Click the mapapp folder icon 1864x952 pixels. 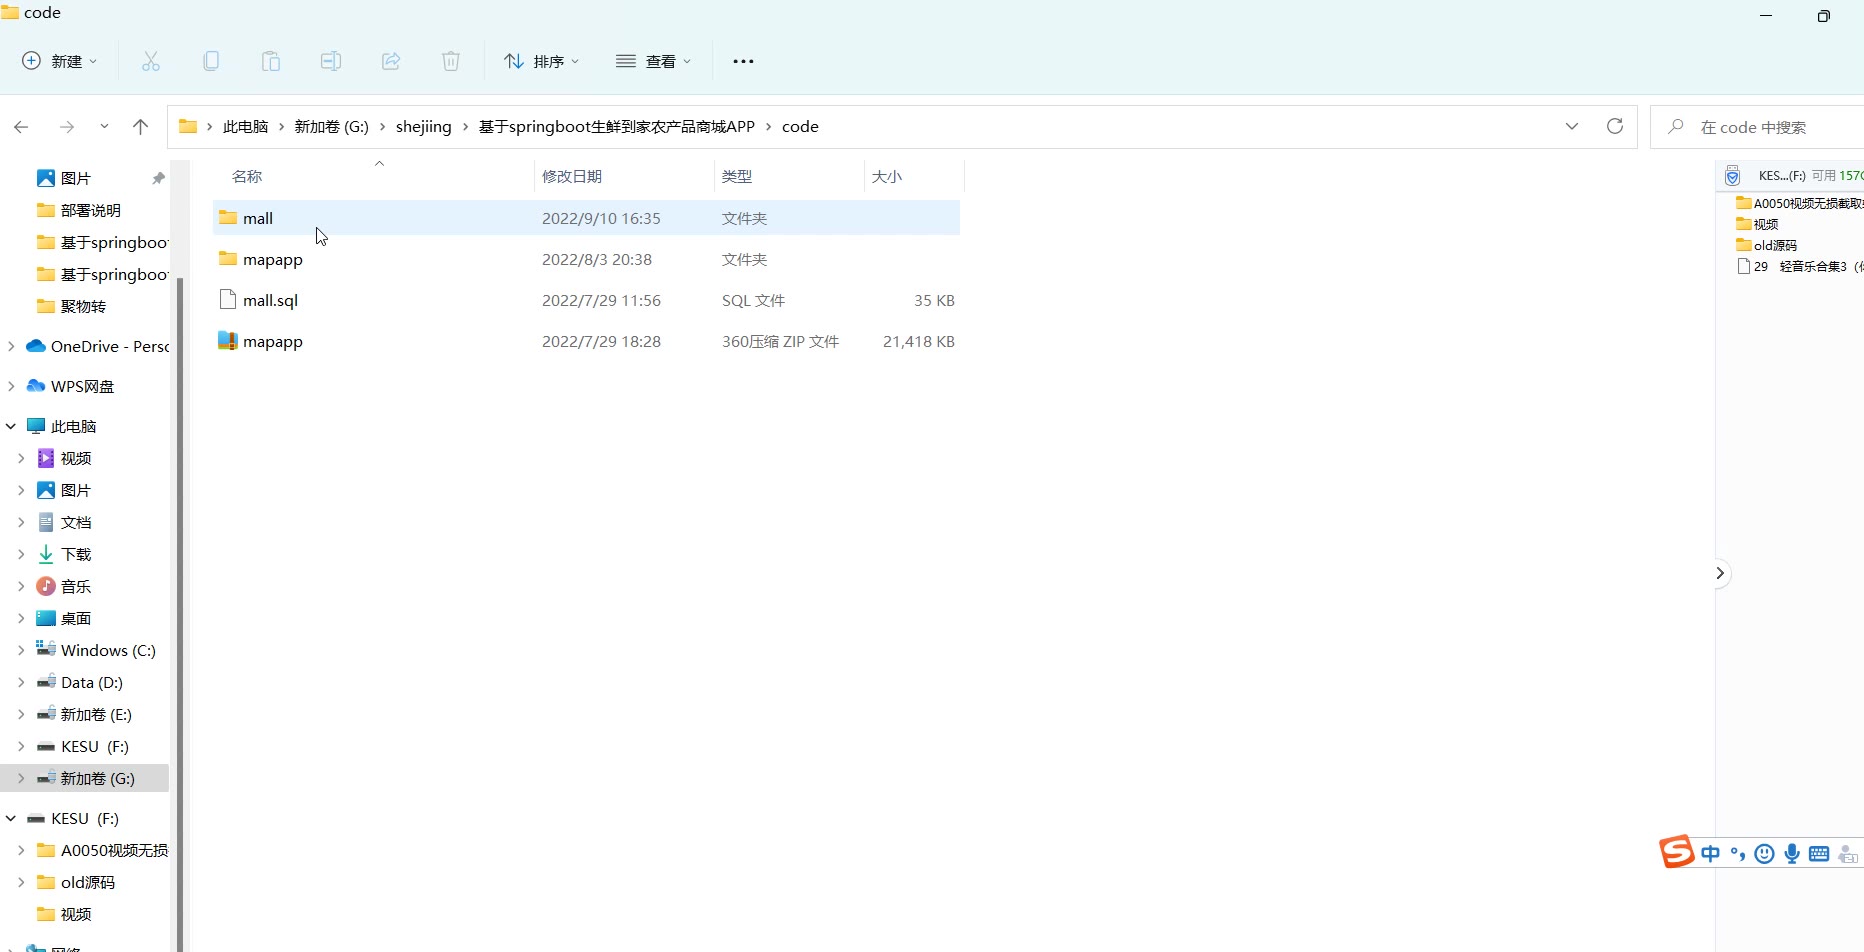[x=228, y=259]
